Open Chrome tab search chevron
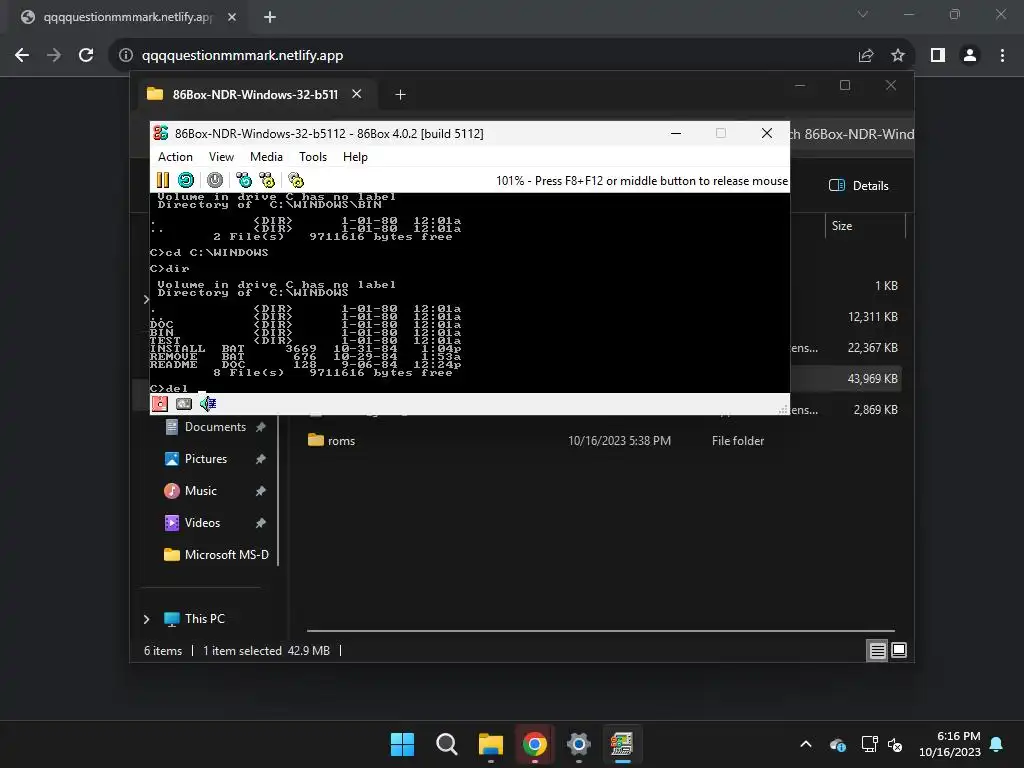This screenshot has width=1024, height=768. [863, 14]
